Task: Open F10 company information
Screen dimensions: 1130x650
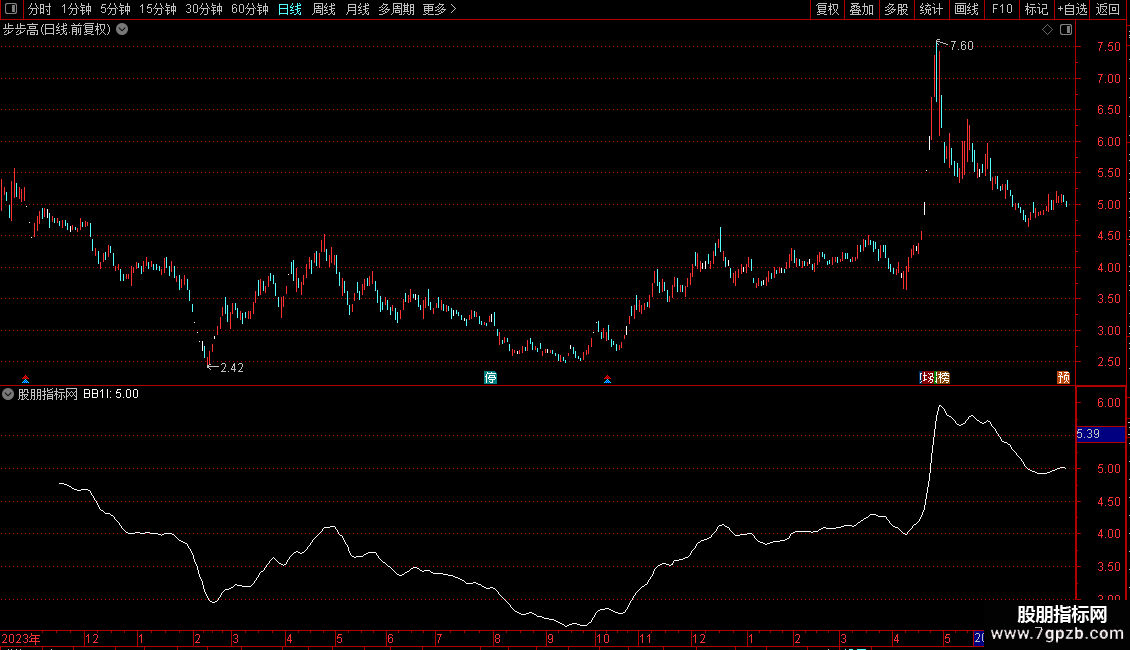Action: pos(1002,9)
